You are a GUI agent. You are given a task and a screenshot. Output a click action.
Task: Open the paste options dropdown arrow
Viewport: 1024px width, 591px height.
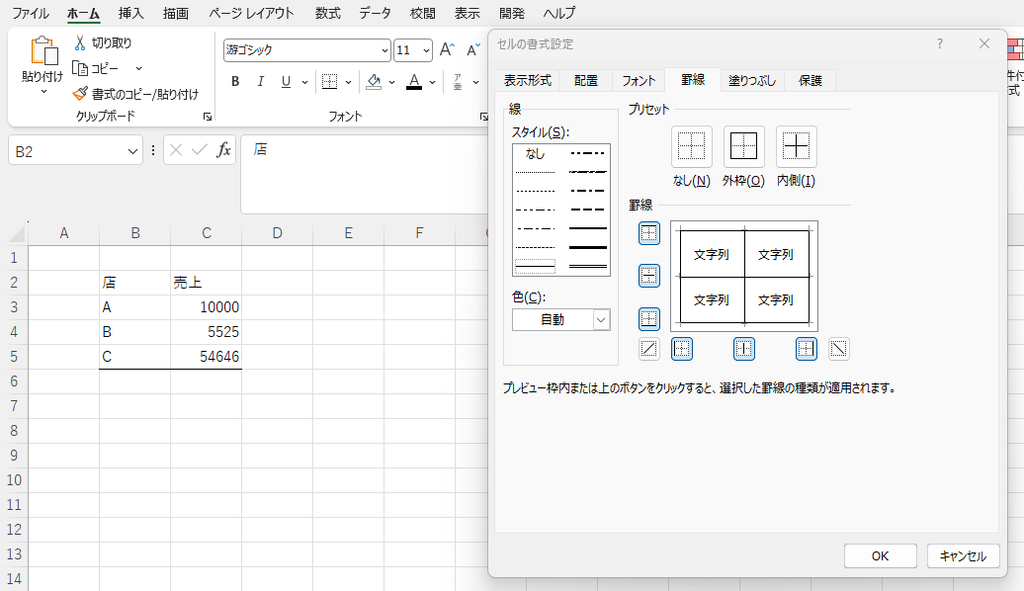click(44, 91)
